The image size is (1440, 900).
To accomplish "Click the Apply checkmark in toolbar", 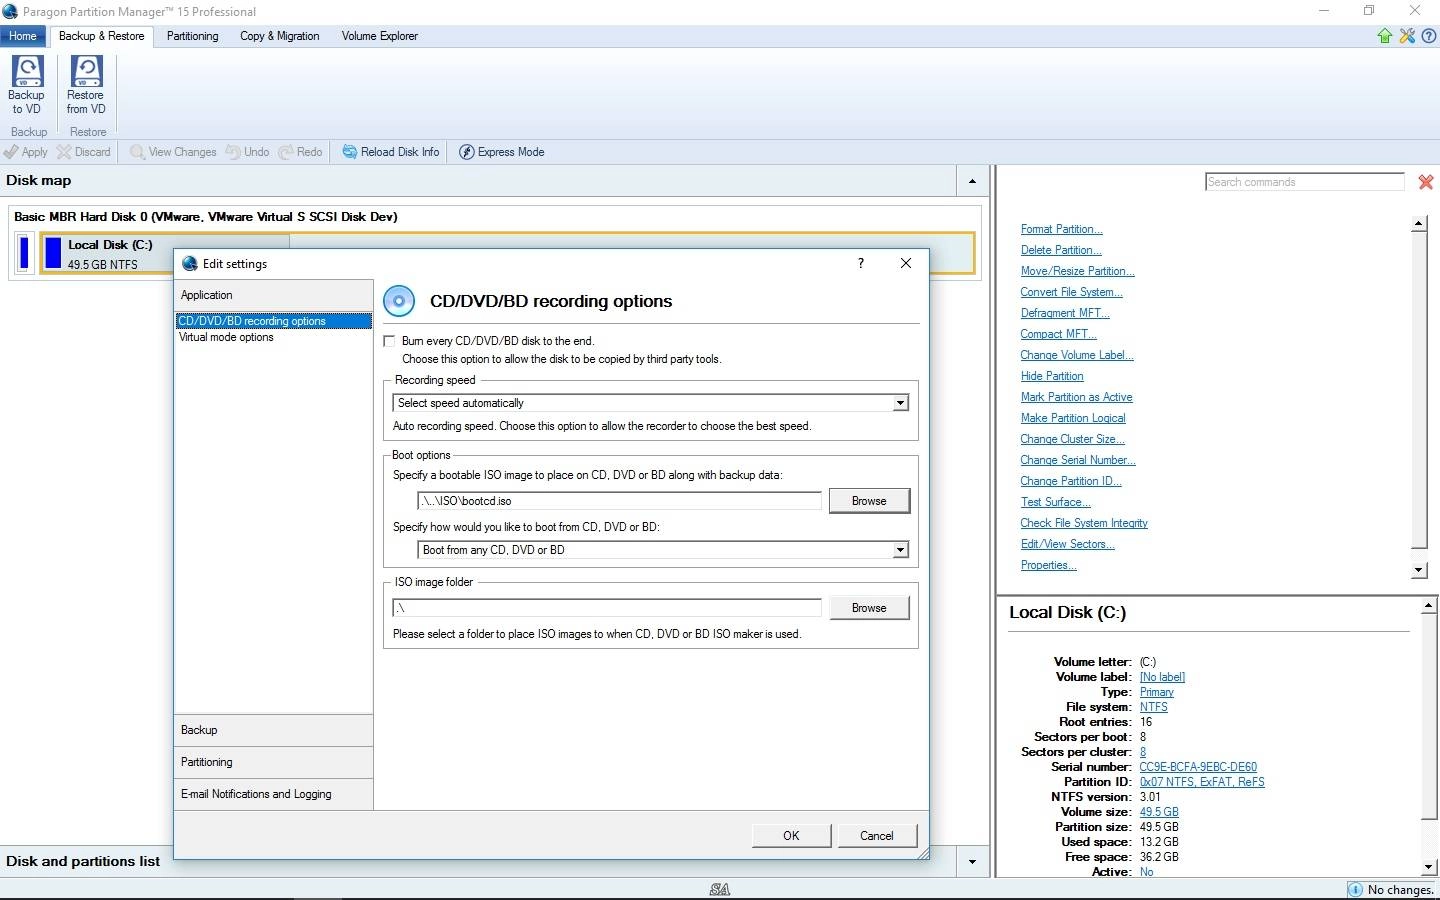I will (x=26, y=152).
